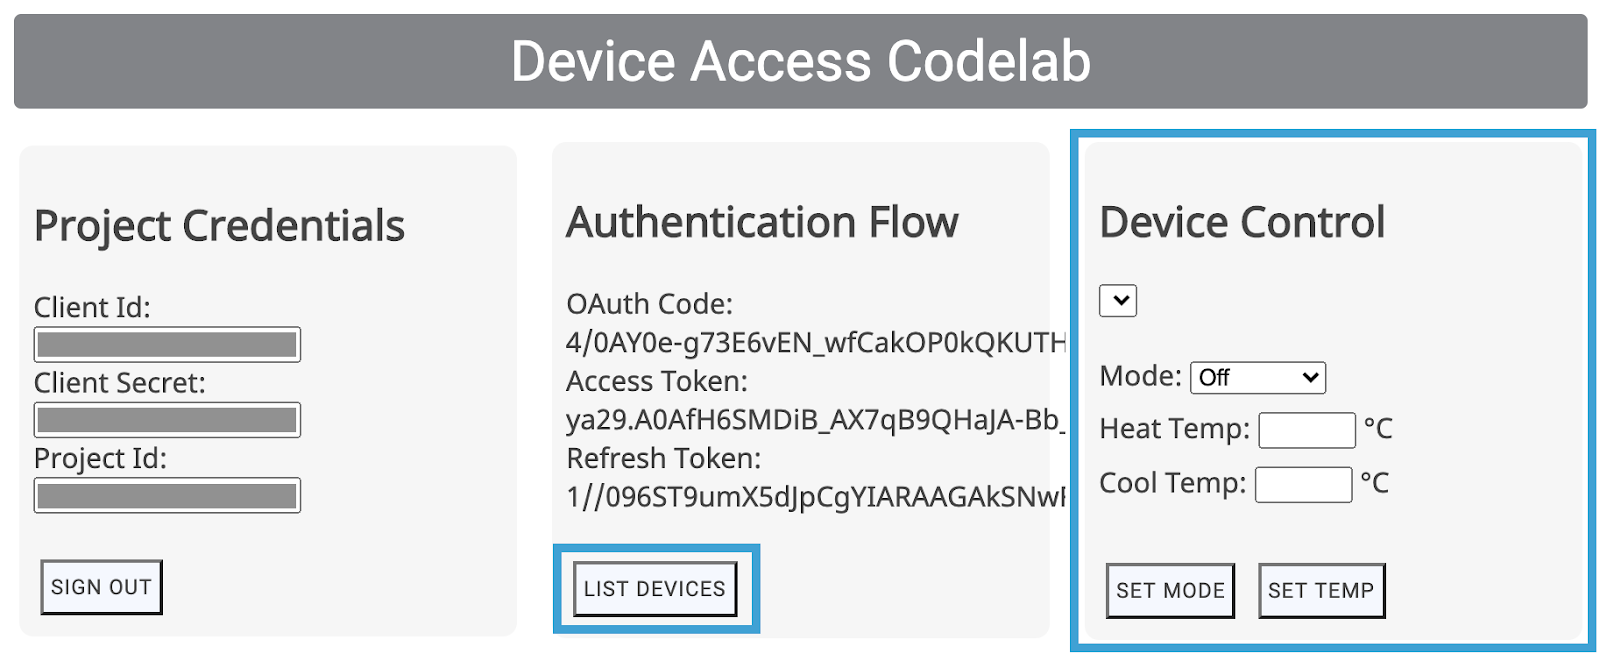Focus the Cool Temp input box
Viewport: 1600px width, 654px height.
(1303, 485)
